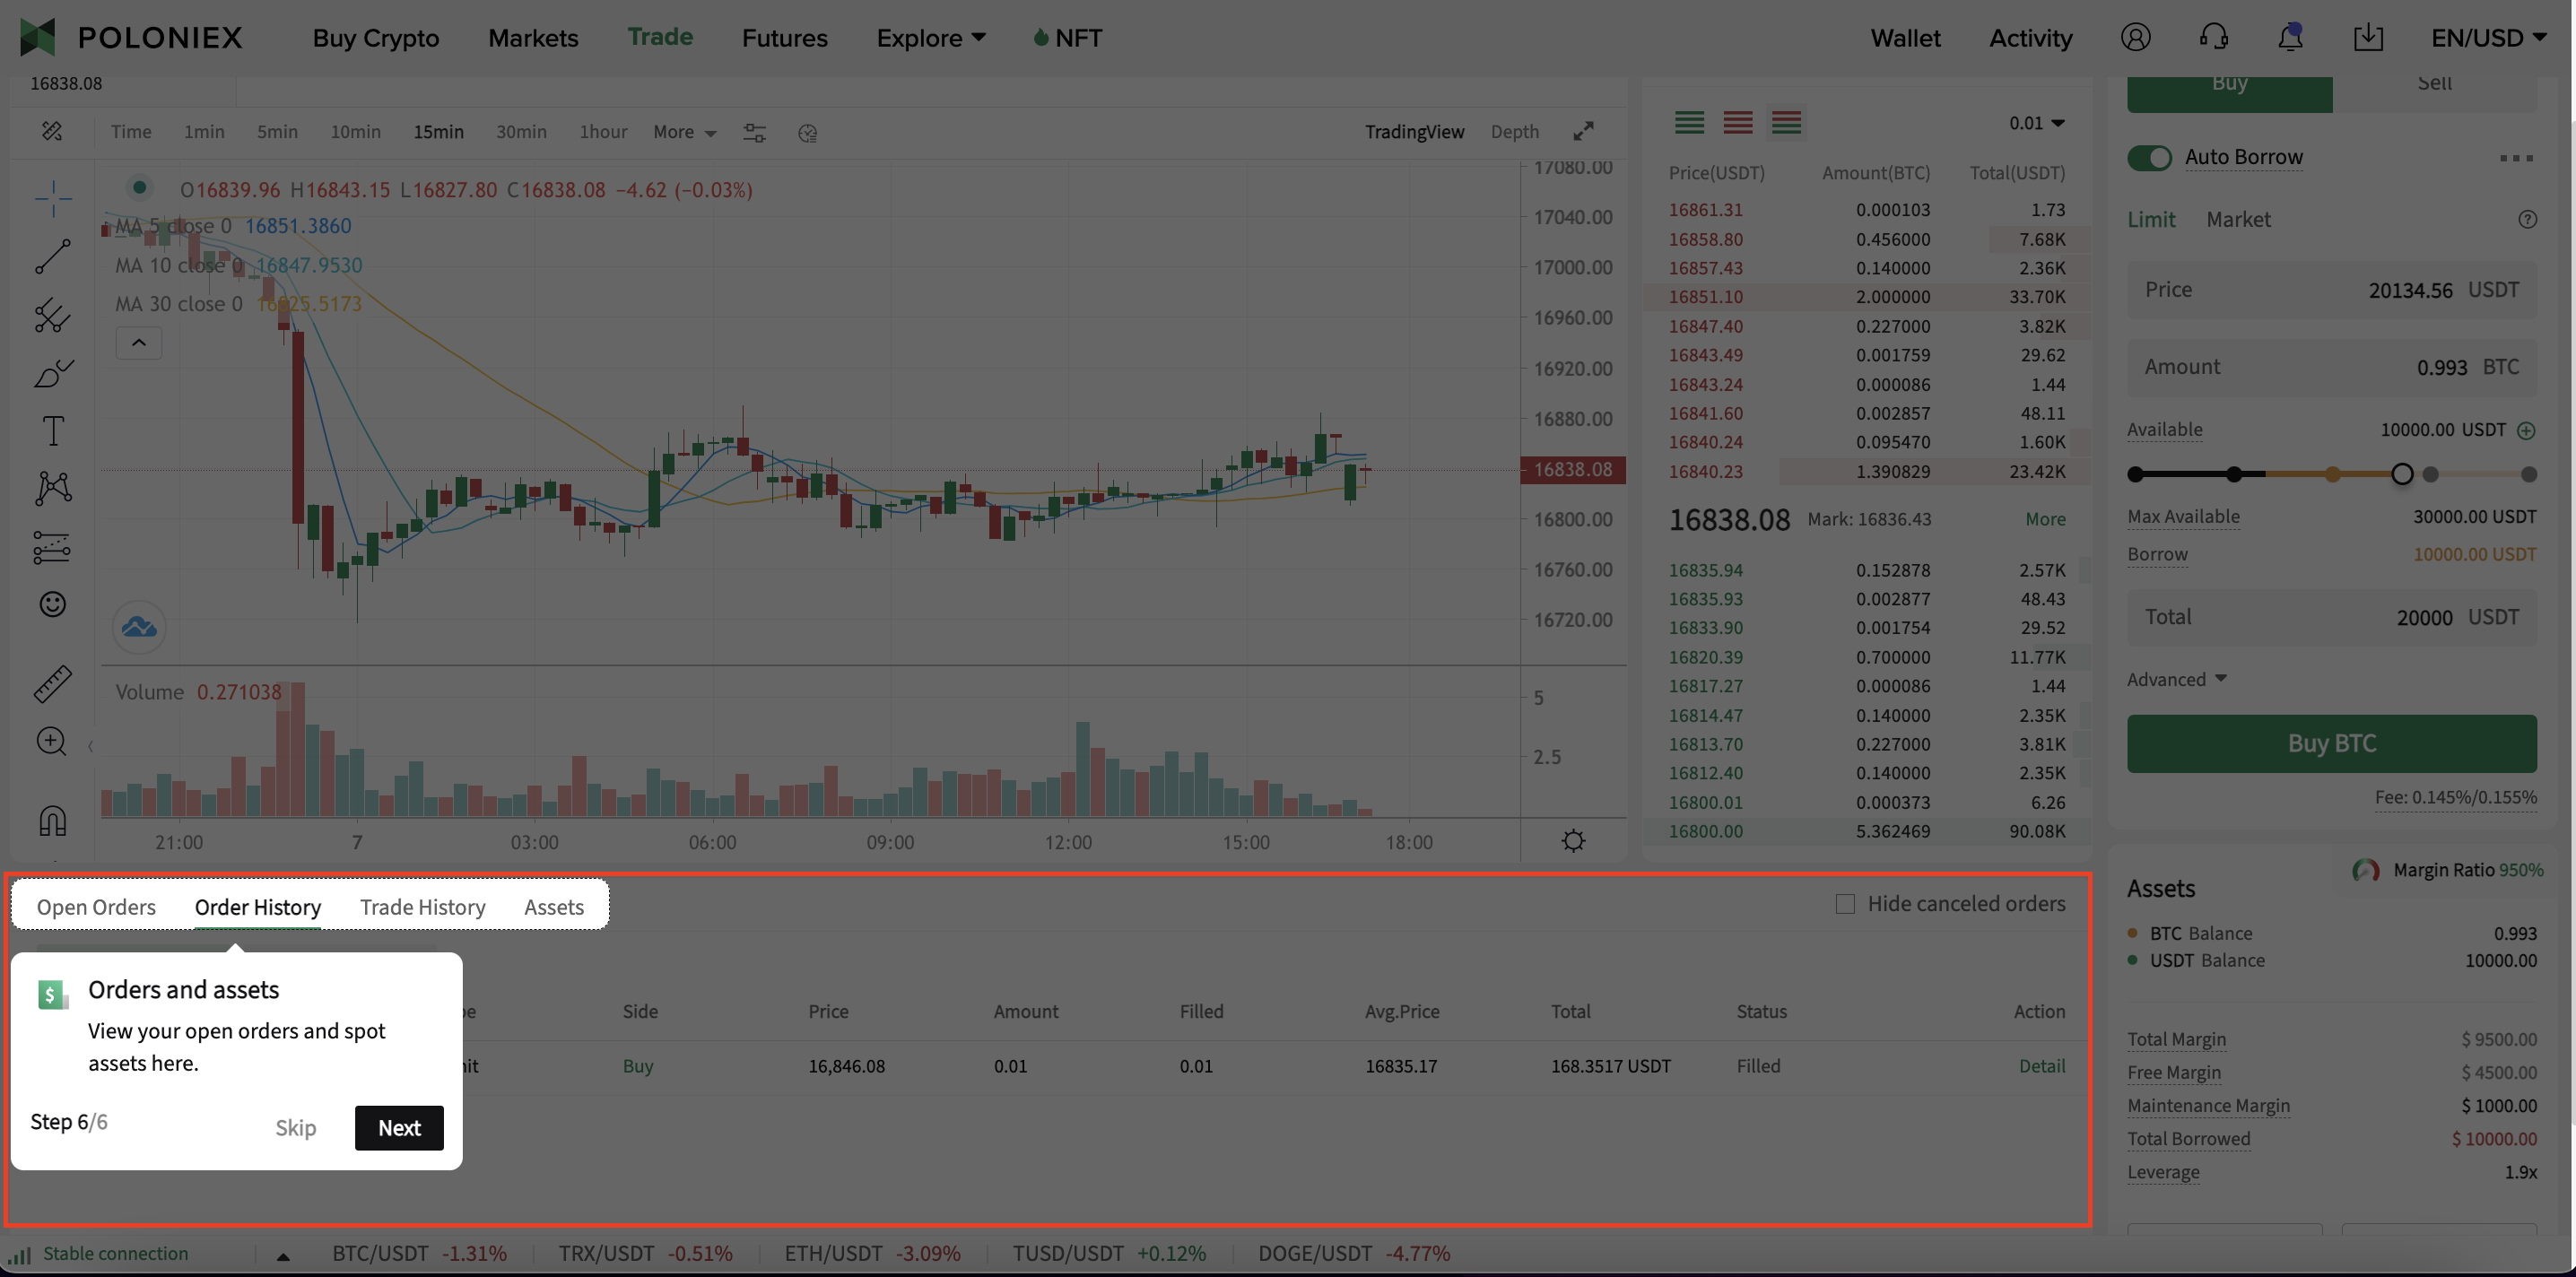Expand the Advanced order options
The image size is (2576, 1277).
click(2177, 678)
